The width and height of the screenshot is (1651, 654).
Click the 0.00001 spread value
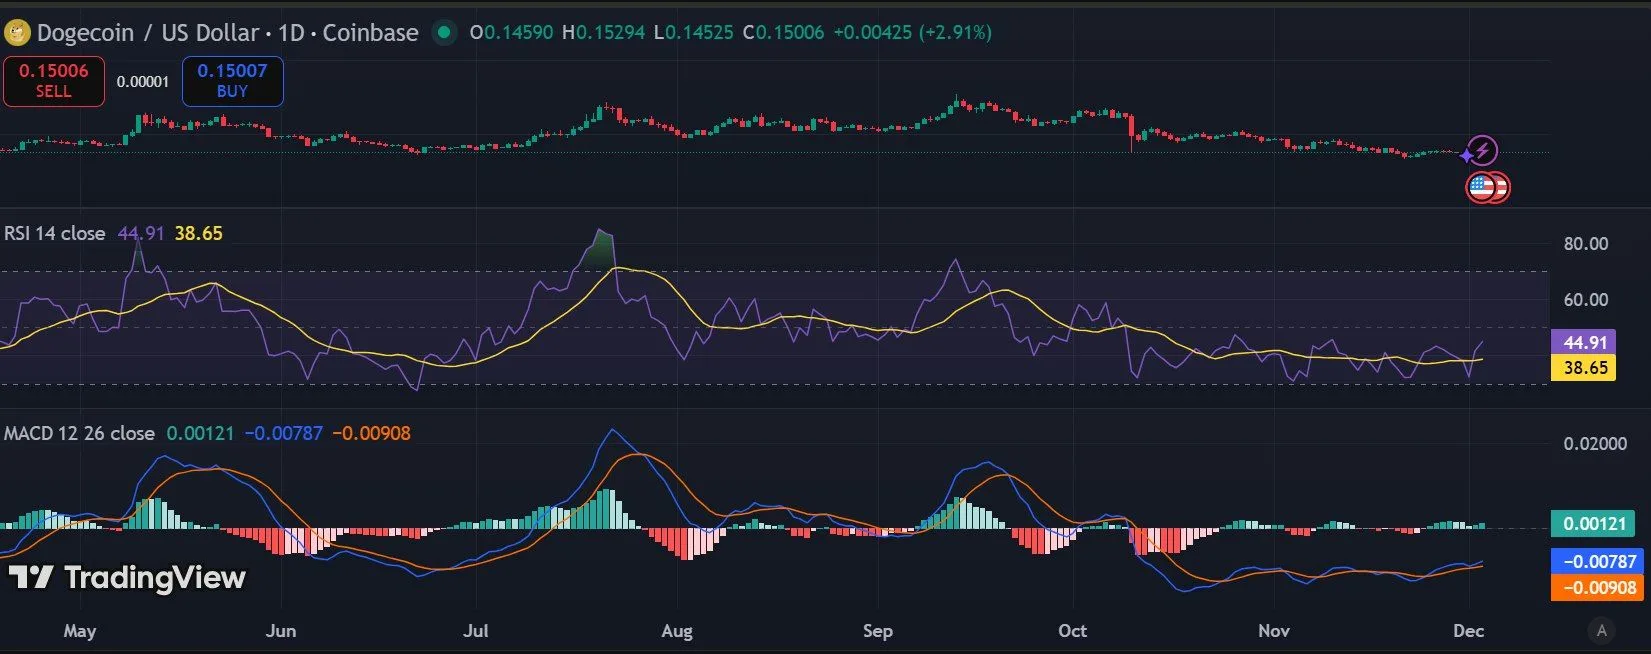click(143, 81)
